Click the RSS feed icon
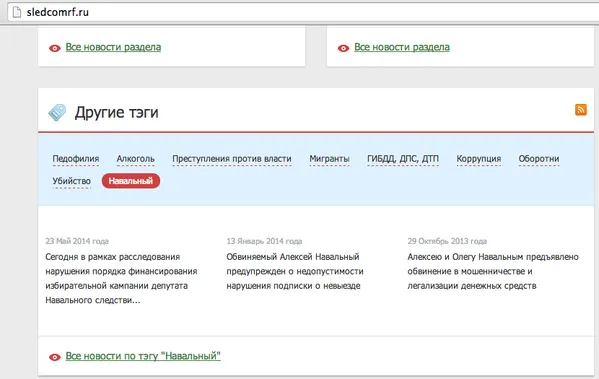This screenshot has height=379, width=599. coord(581,110)
